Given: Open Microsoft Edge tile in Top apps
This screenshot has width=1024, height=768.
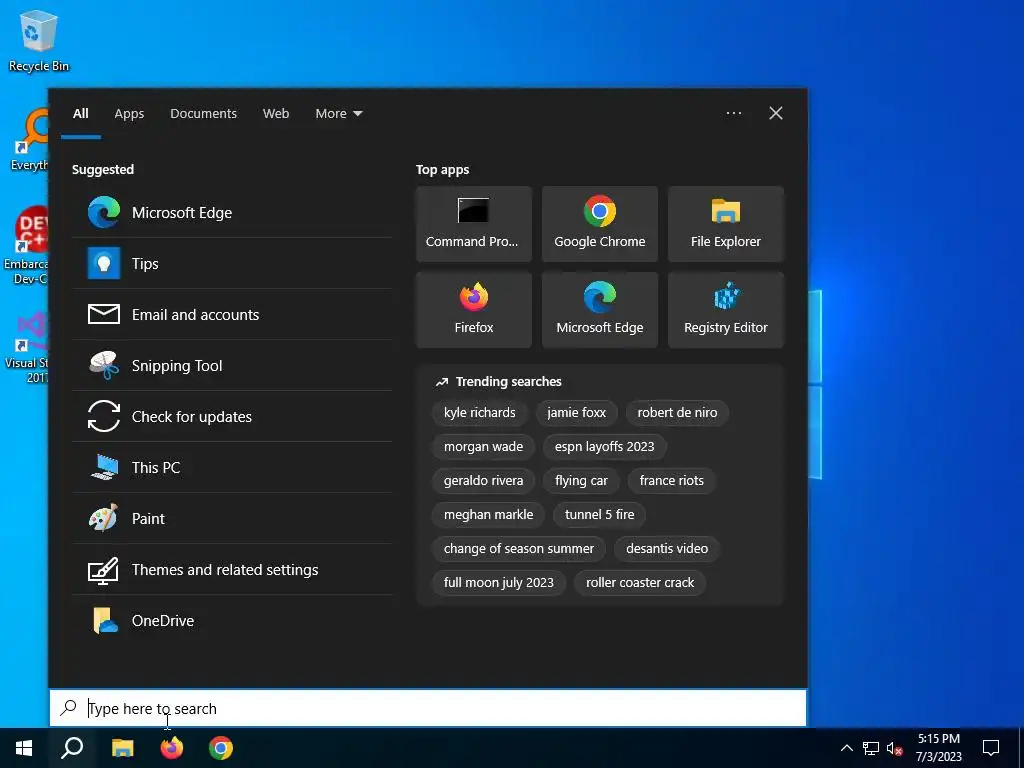Looking at the screenshot, I should point(600,310).
